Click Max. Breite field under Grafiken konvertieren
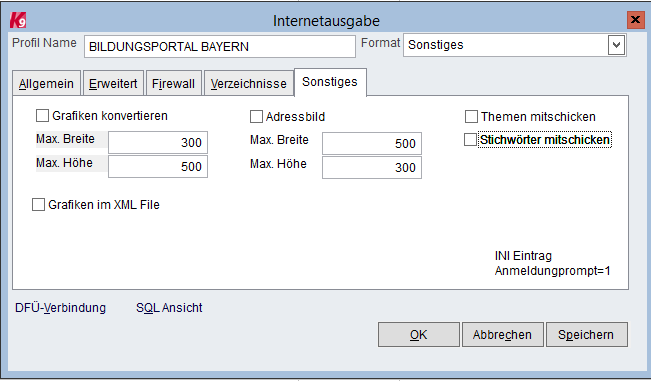This screenshot has width=651, height=381. 158,143
